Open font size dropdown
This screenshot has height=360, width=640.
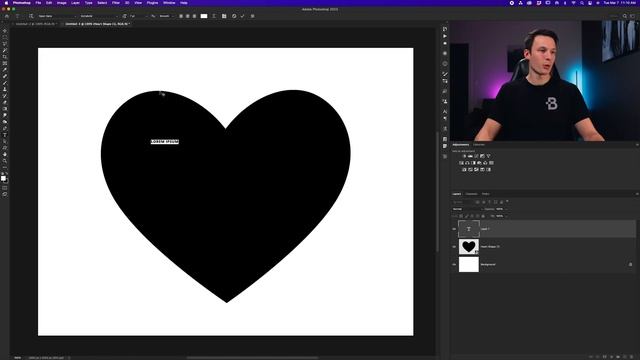138,16
